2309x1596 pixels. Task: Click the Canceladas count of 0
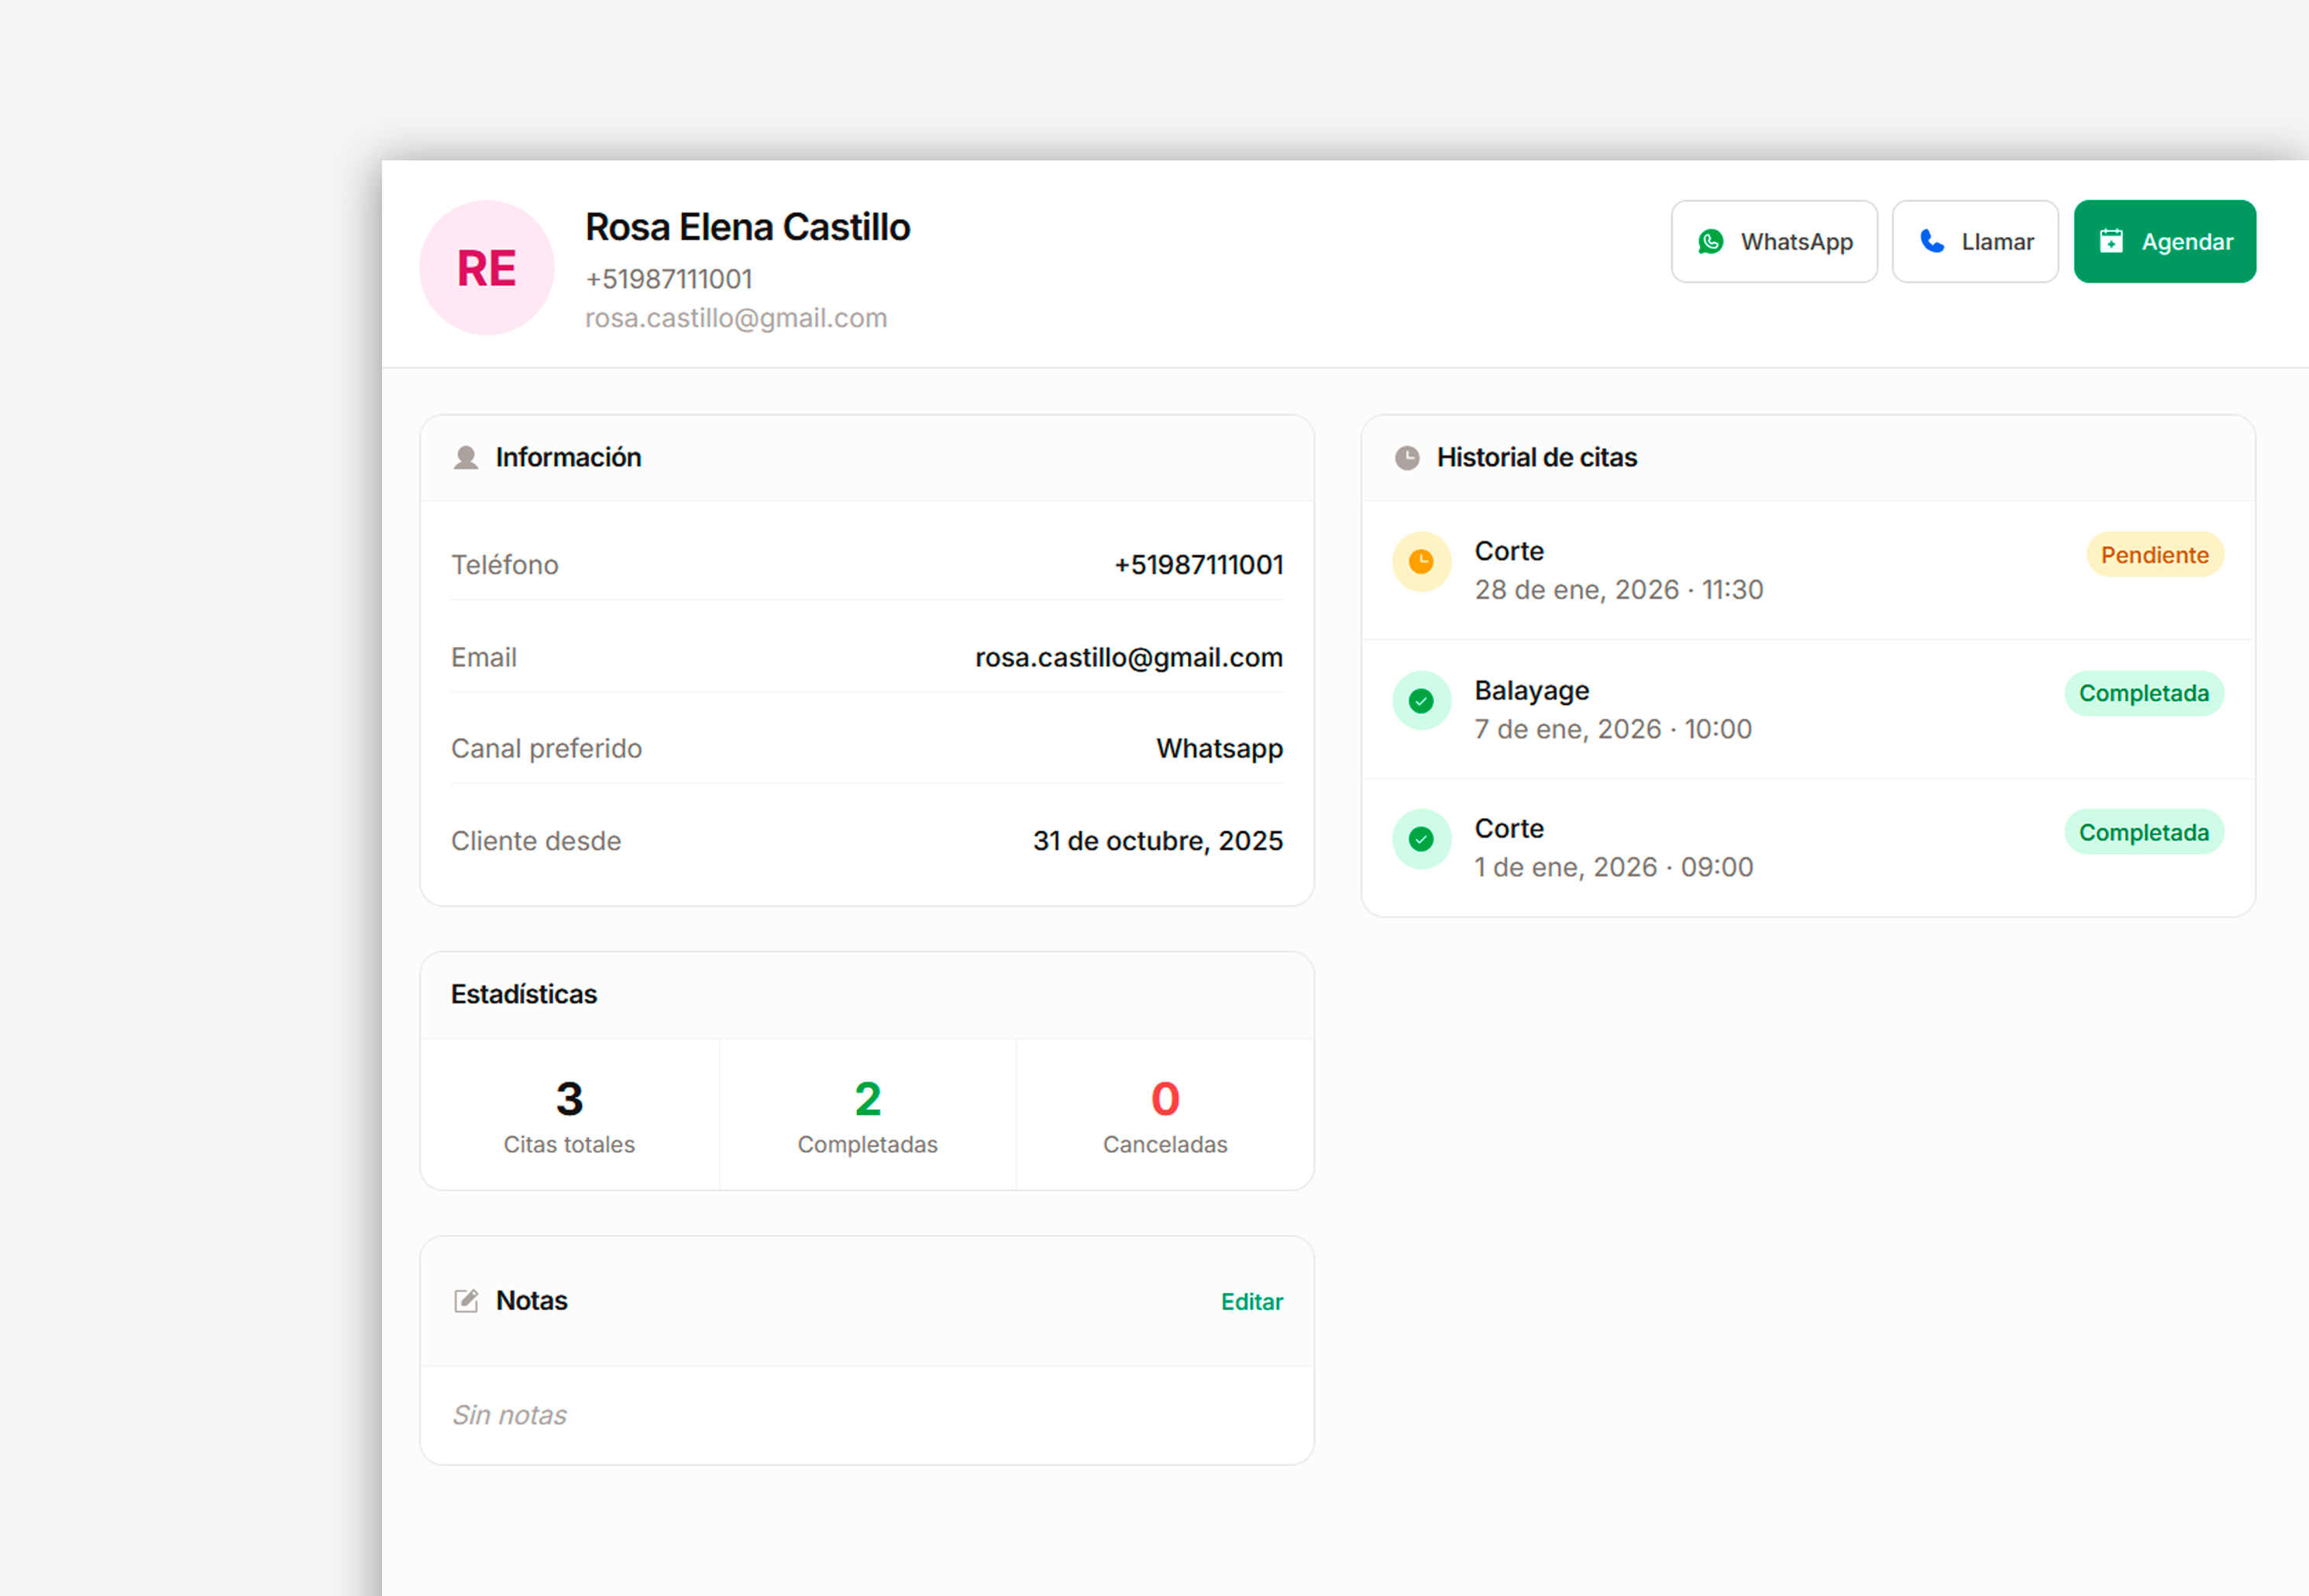click(1165, 1100)
